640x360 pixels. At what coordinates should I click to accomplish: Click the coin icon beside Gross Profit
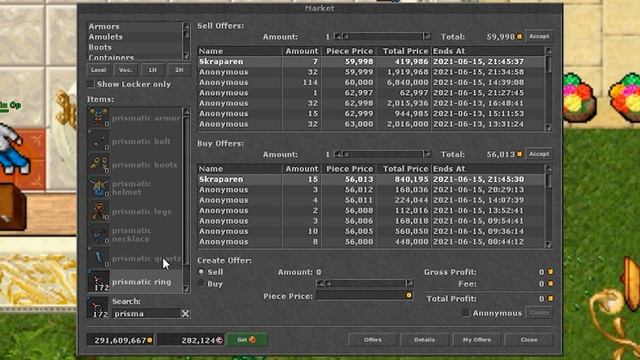(x=550, y=272)
